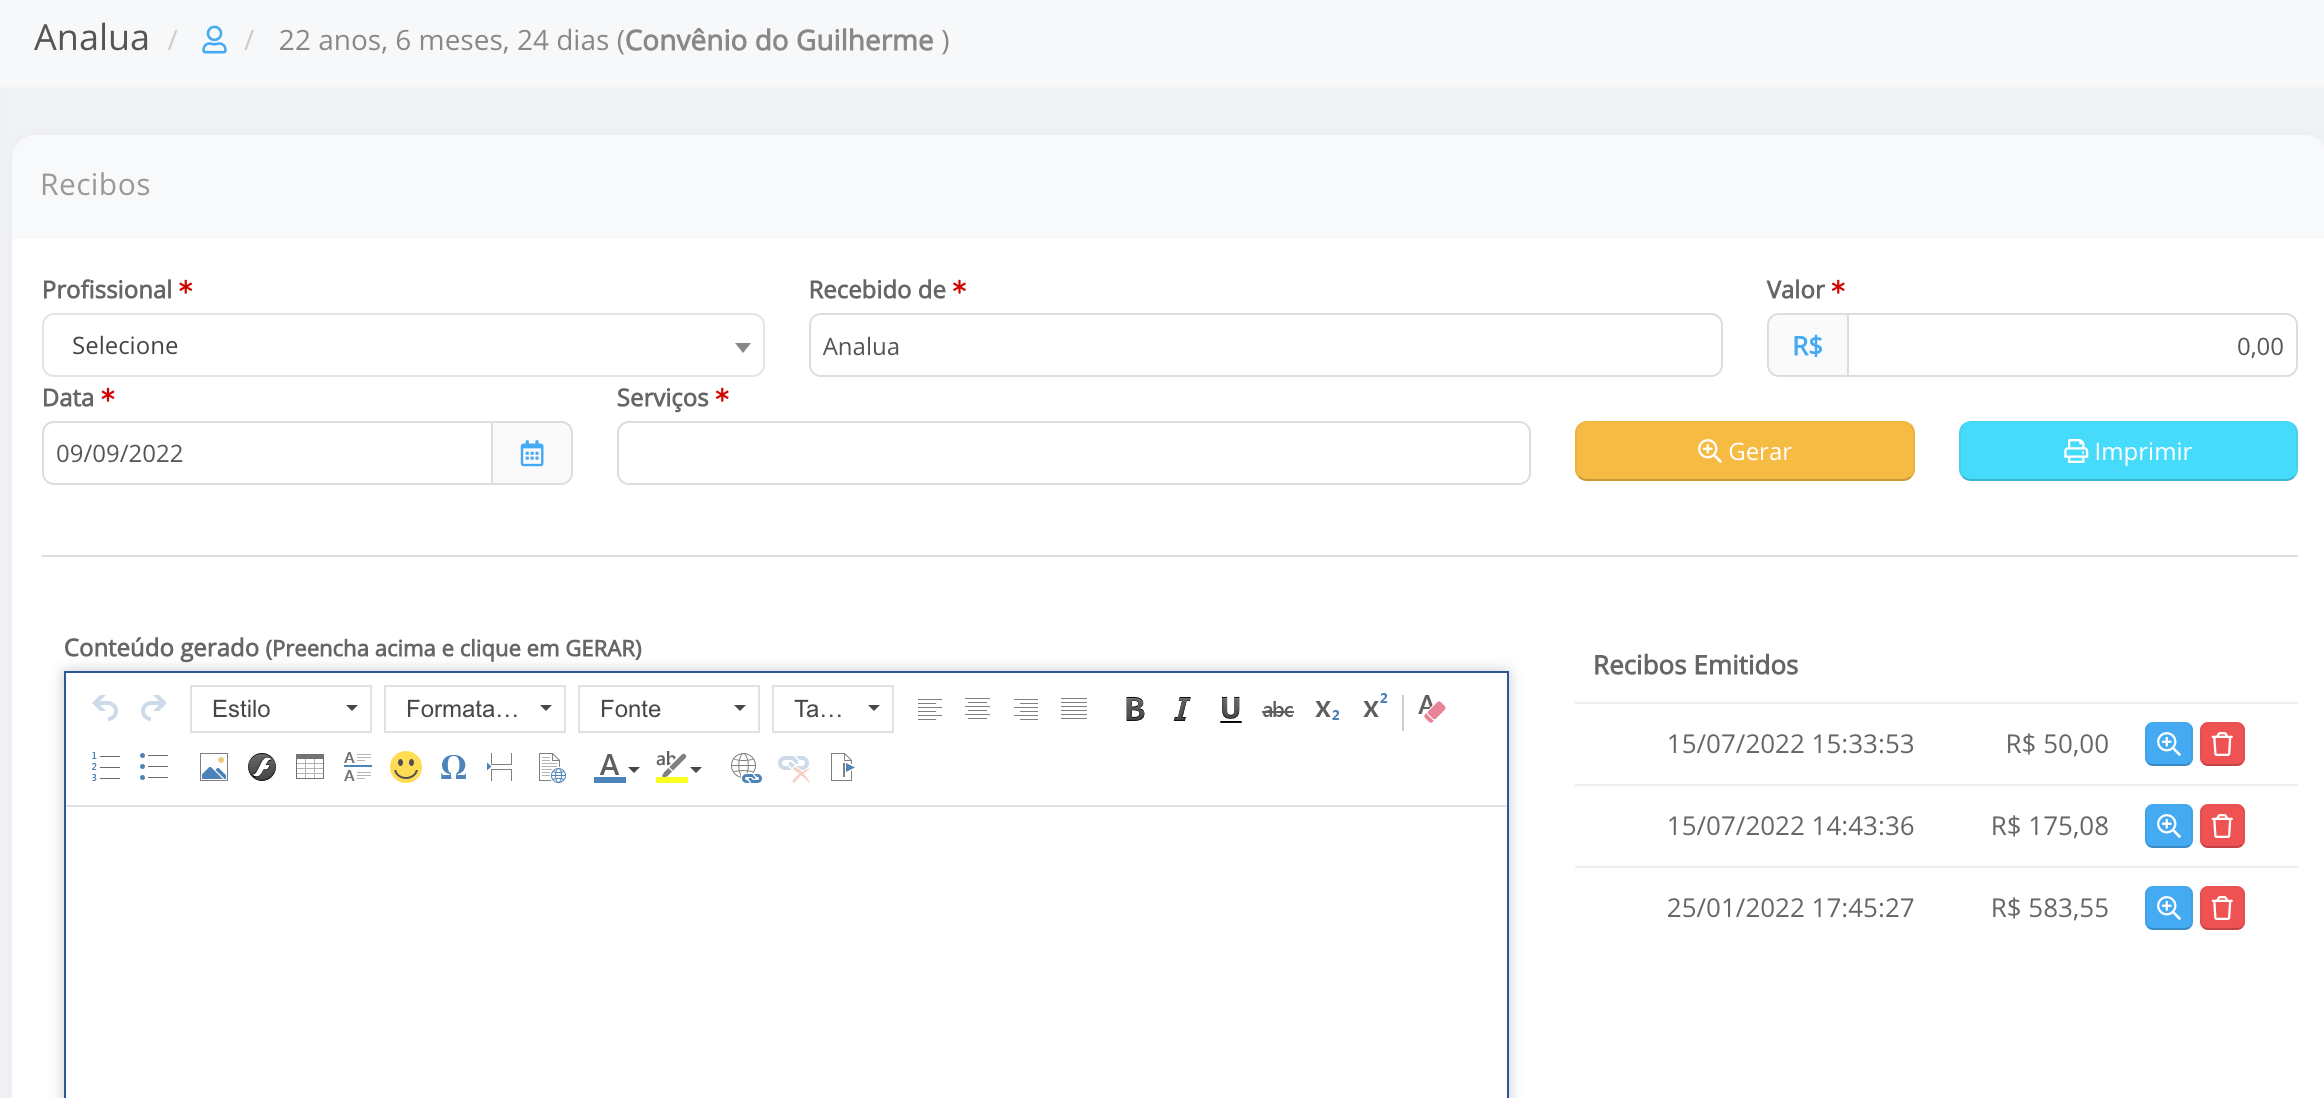
Task: Toggle underline formatting
Action: pos(1230,709)
